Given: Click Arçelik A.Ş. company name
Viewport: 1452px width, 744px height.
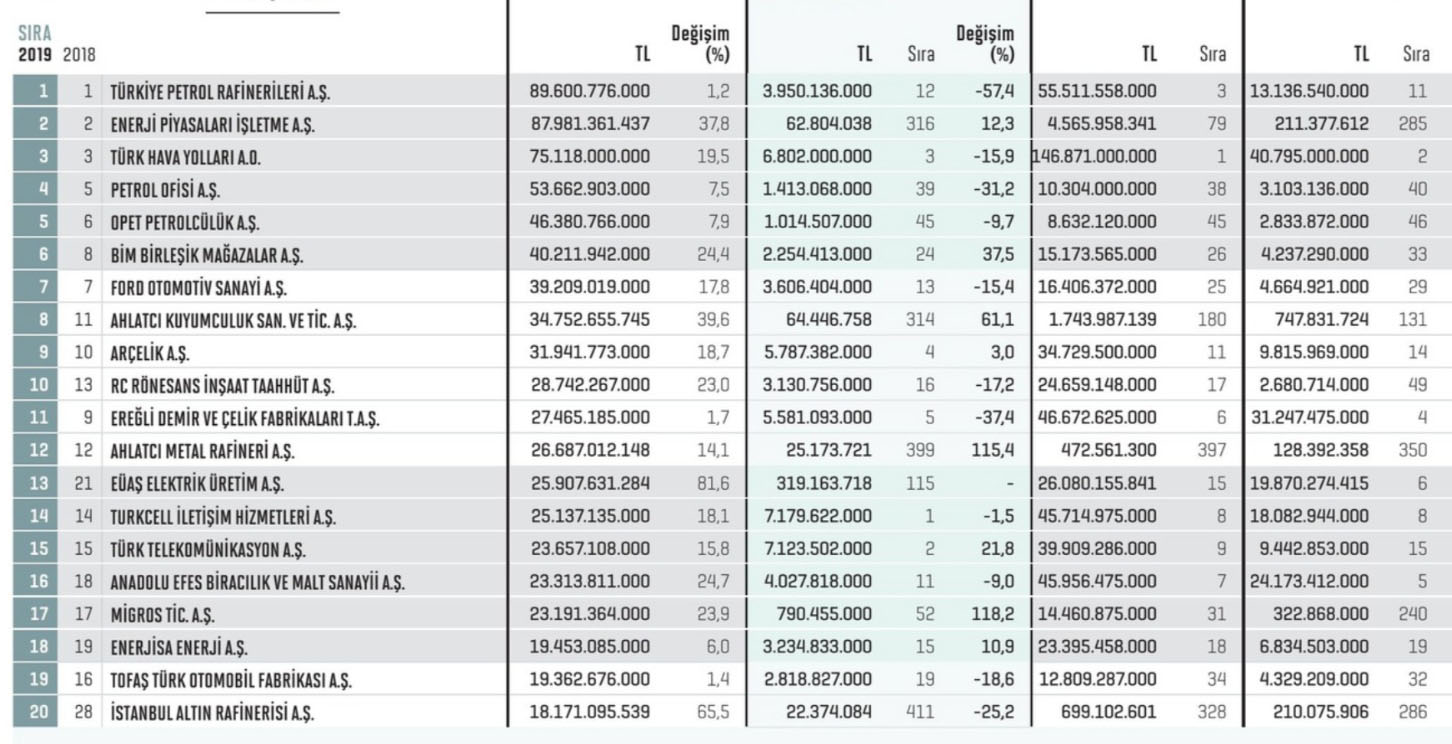Looking at the screenshot, I should click(149, 353).
